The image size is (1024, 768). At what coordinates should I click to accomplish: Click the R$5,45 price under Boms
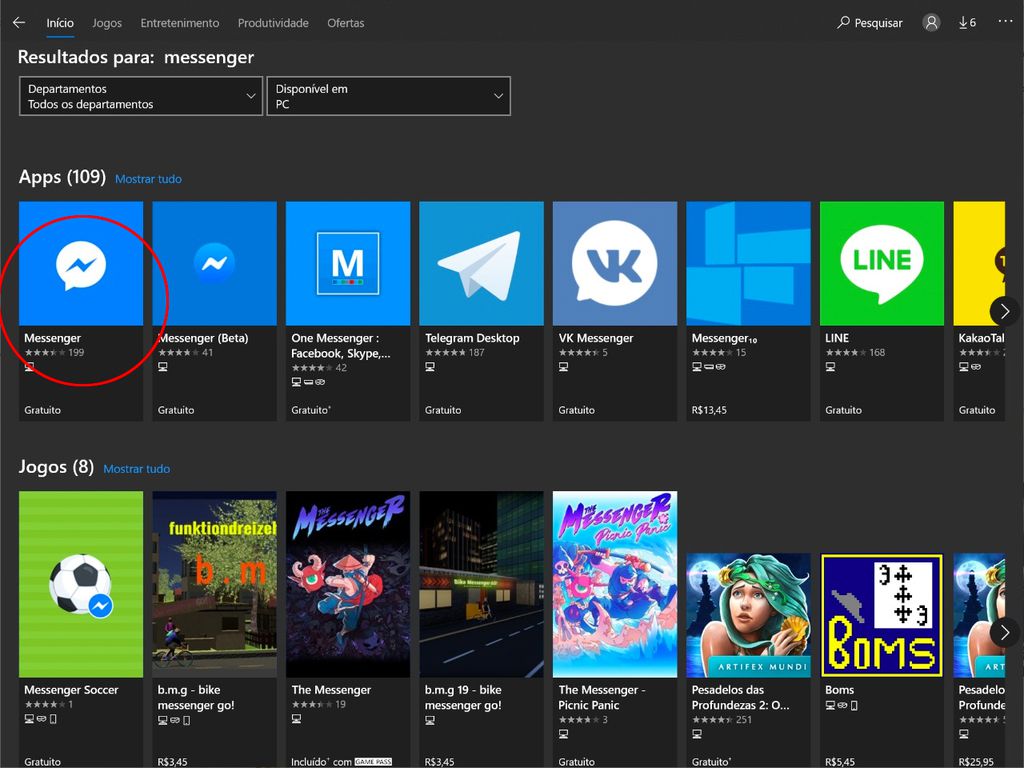click(840, 761)
